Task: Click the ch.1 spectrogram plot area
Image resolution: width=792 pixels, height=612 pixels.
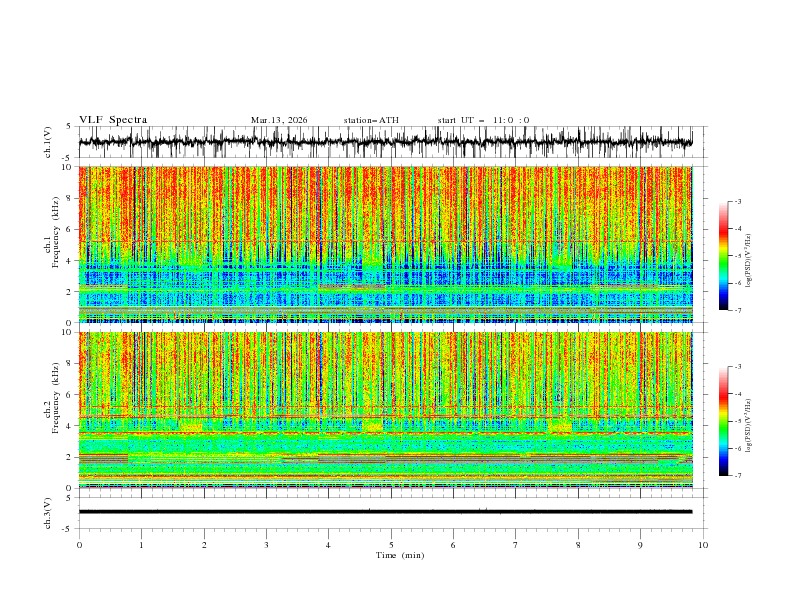Action: pyautogui.click(x=386, y=244)
